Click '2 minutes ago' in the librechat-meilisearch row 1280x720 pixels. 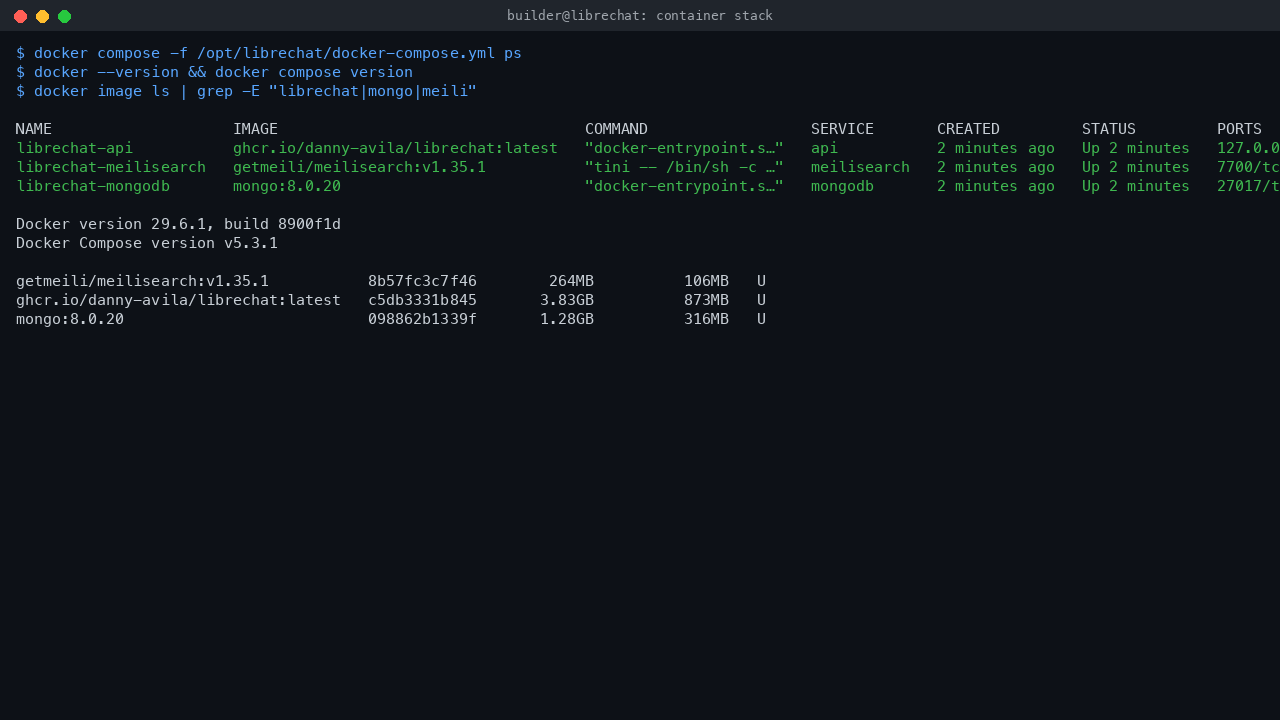click(x=996, y=167)
